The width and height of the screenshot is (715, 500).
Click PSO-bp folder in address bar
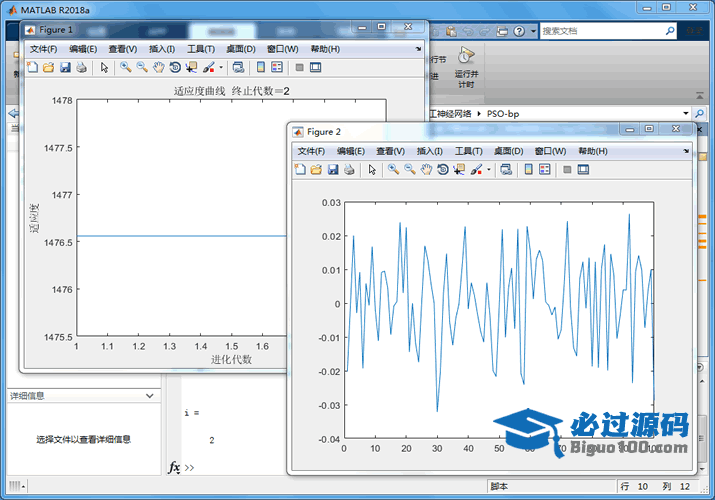pyautogui.click(x=503, y=114)
